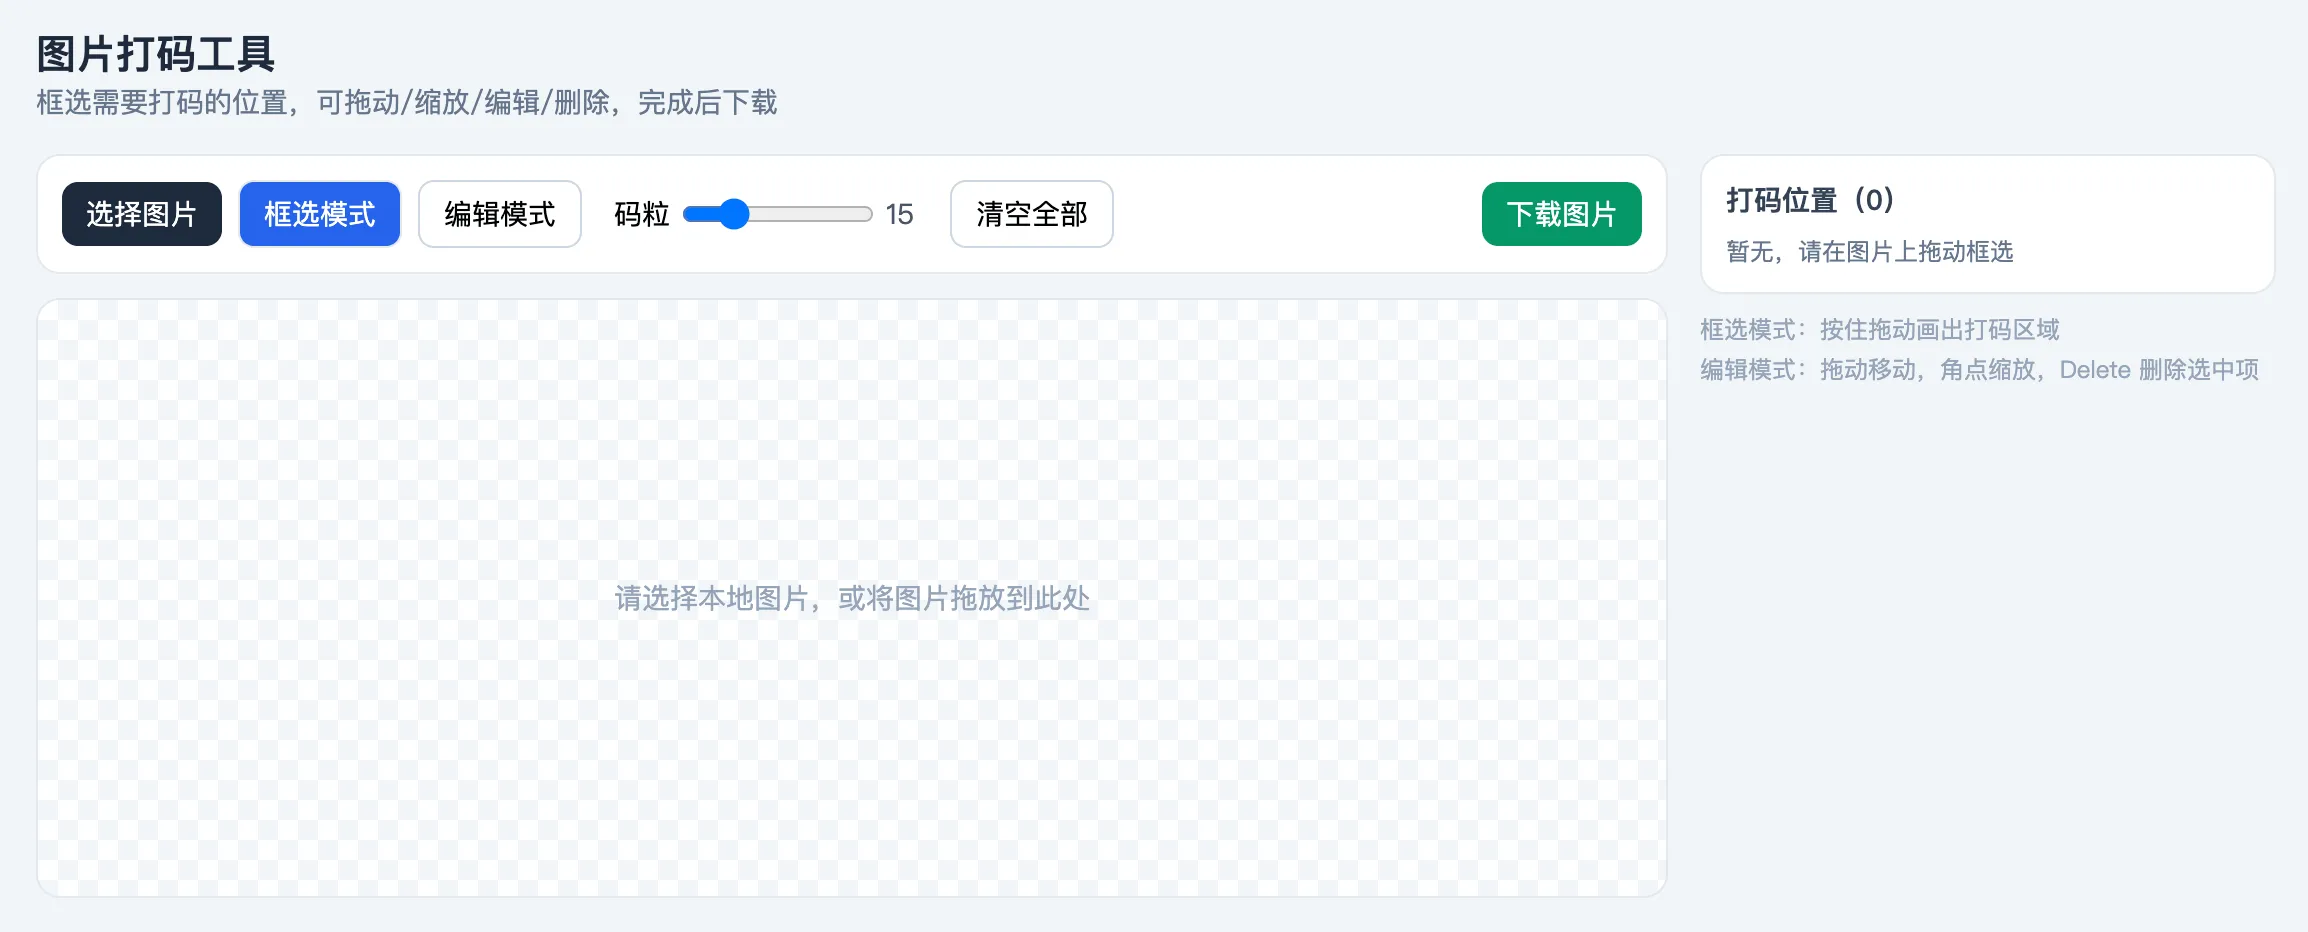Screen dimensions: 2308x932
Task: Click the 框选模式 hint line at right
Action: pos(1880,329)
